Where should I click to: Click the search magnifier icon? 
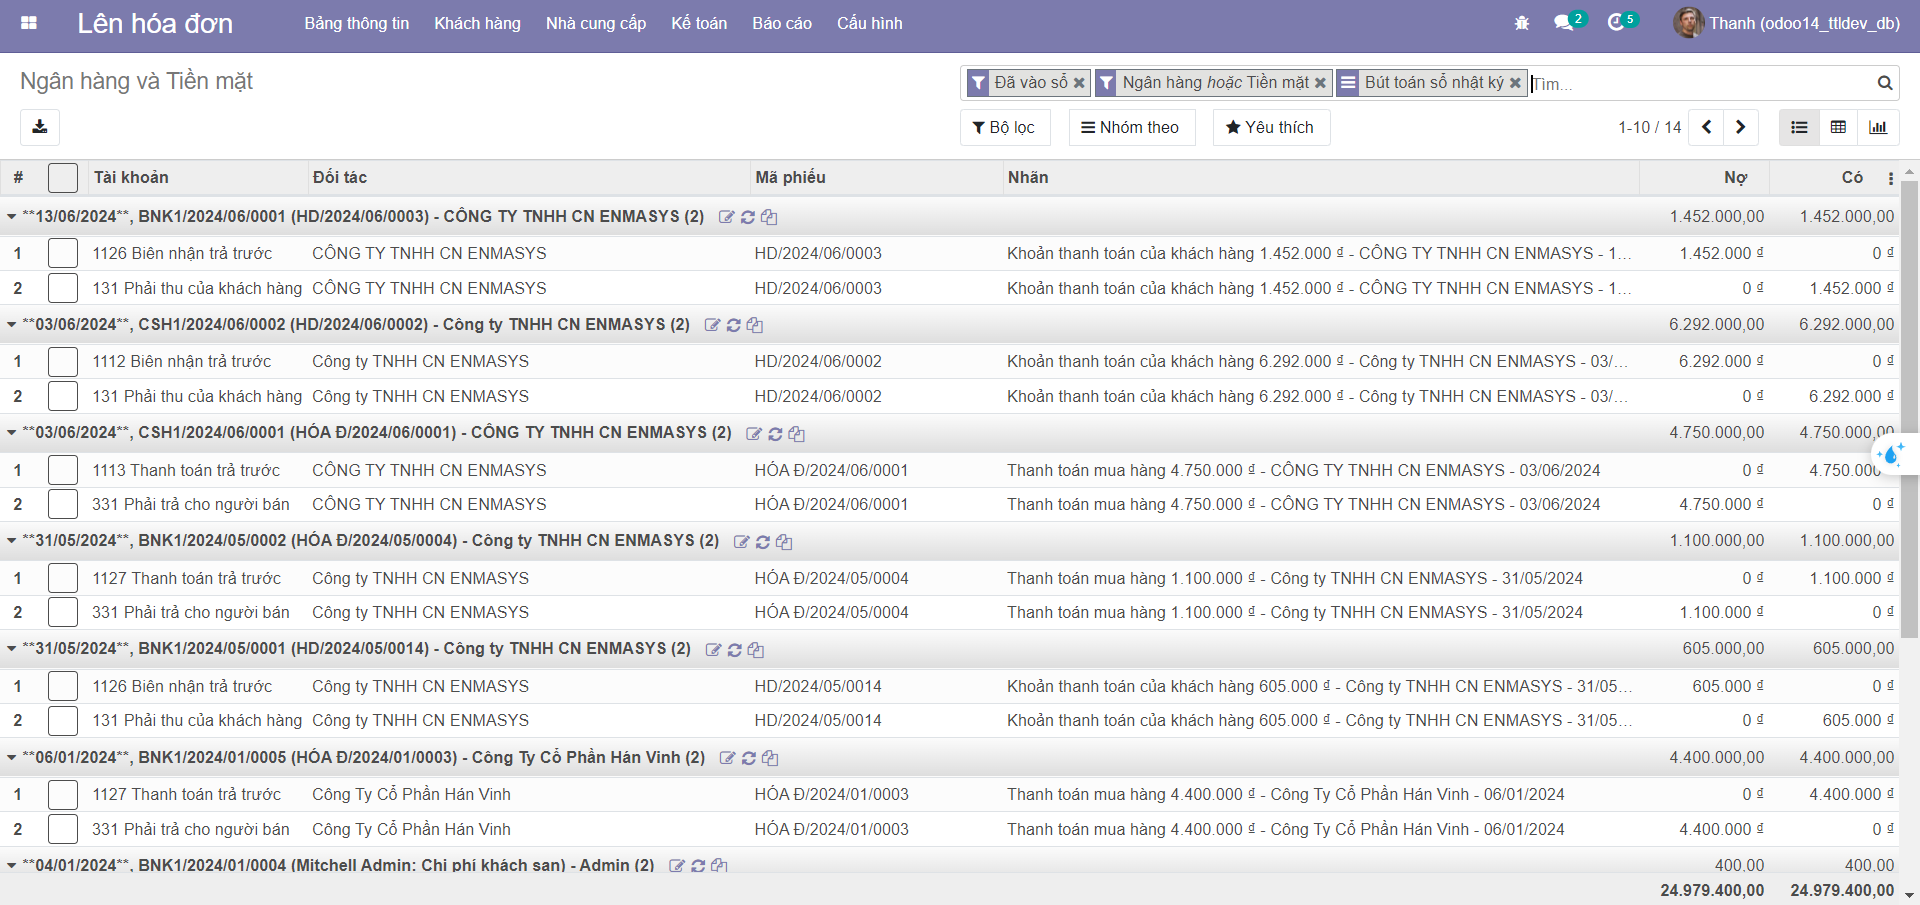click(1884, 83)
